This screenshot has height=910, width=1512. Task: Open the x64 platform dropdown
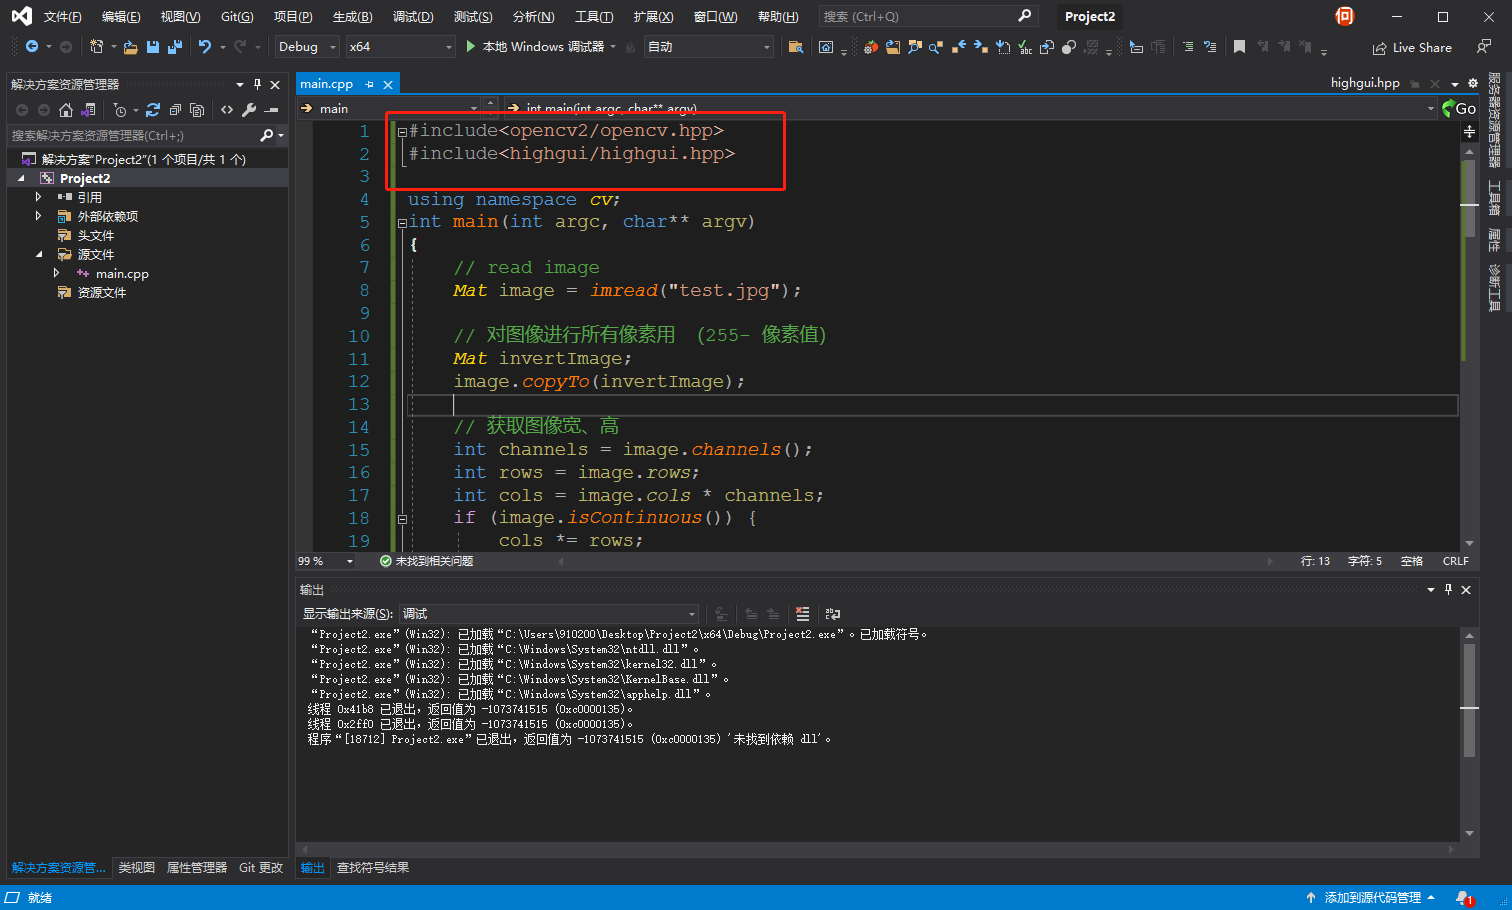400,47
